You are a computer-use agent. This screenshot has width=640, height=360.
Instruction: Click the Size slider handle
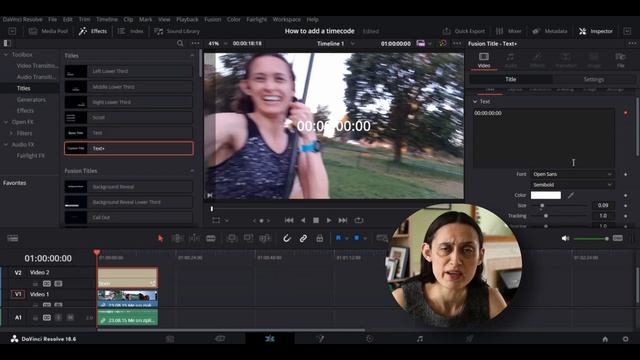[542, 206]
